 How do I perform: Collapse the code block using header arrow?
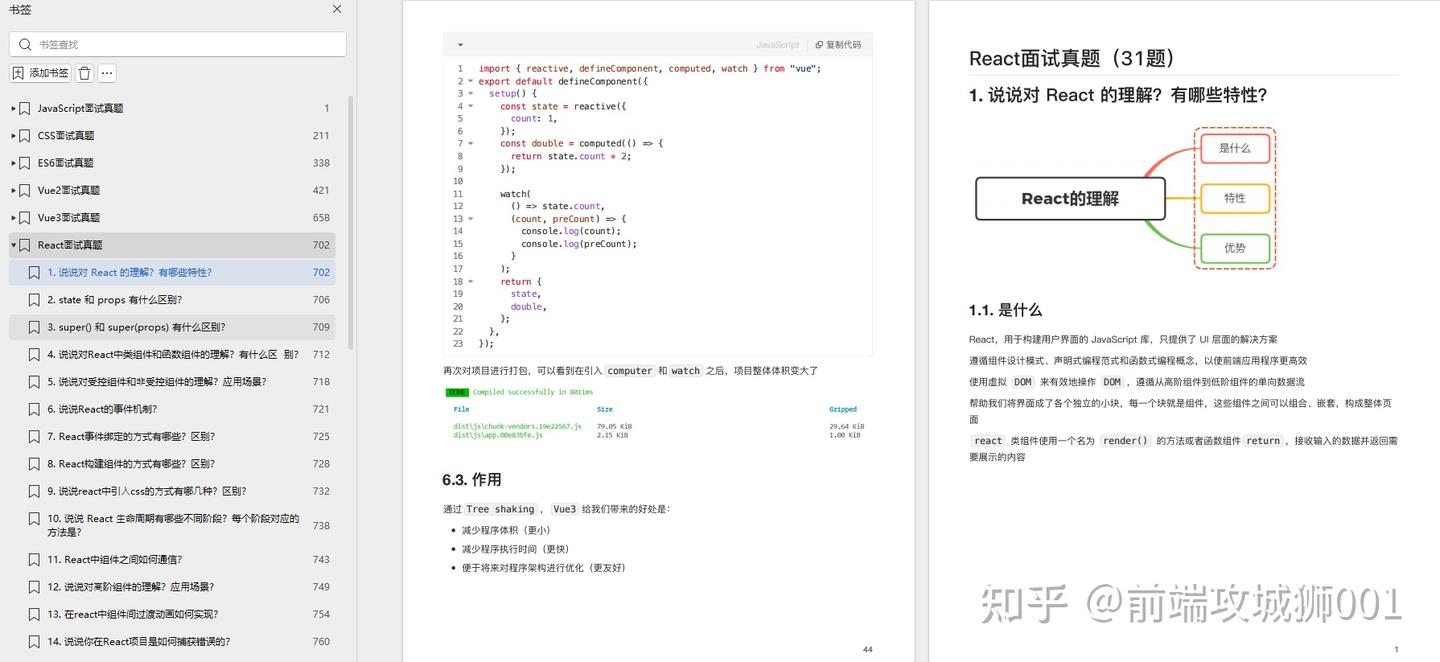click(460, 45)
